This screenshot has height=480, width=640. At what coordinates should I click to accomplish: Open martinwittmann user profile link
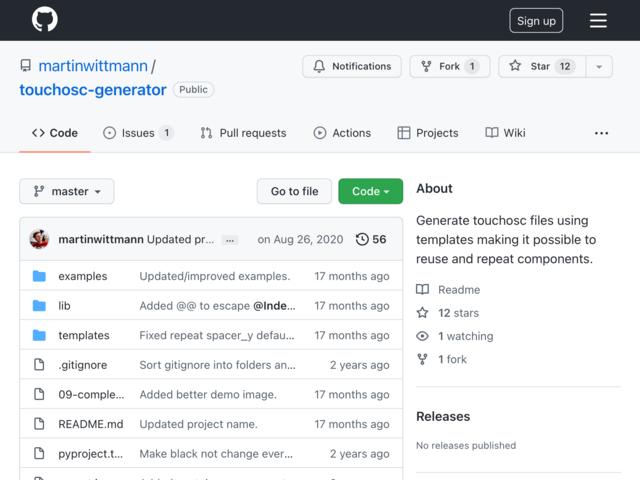[93, 66]
